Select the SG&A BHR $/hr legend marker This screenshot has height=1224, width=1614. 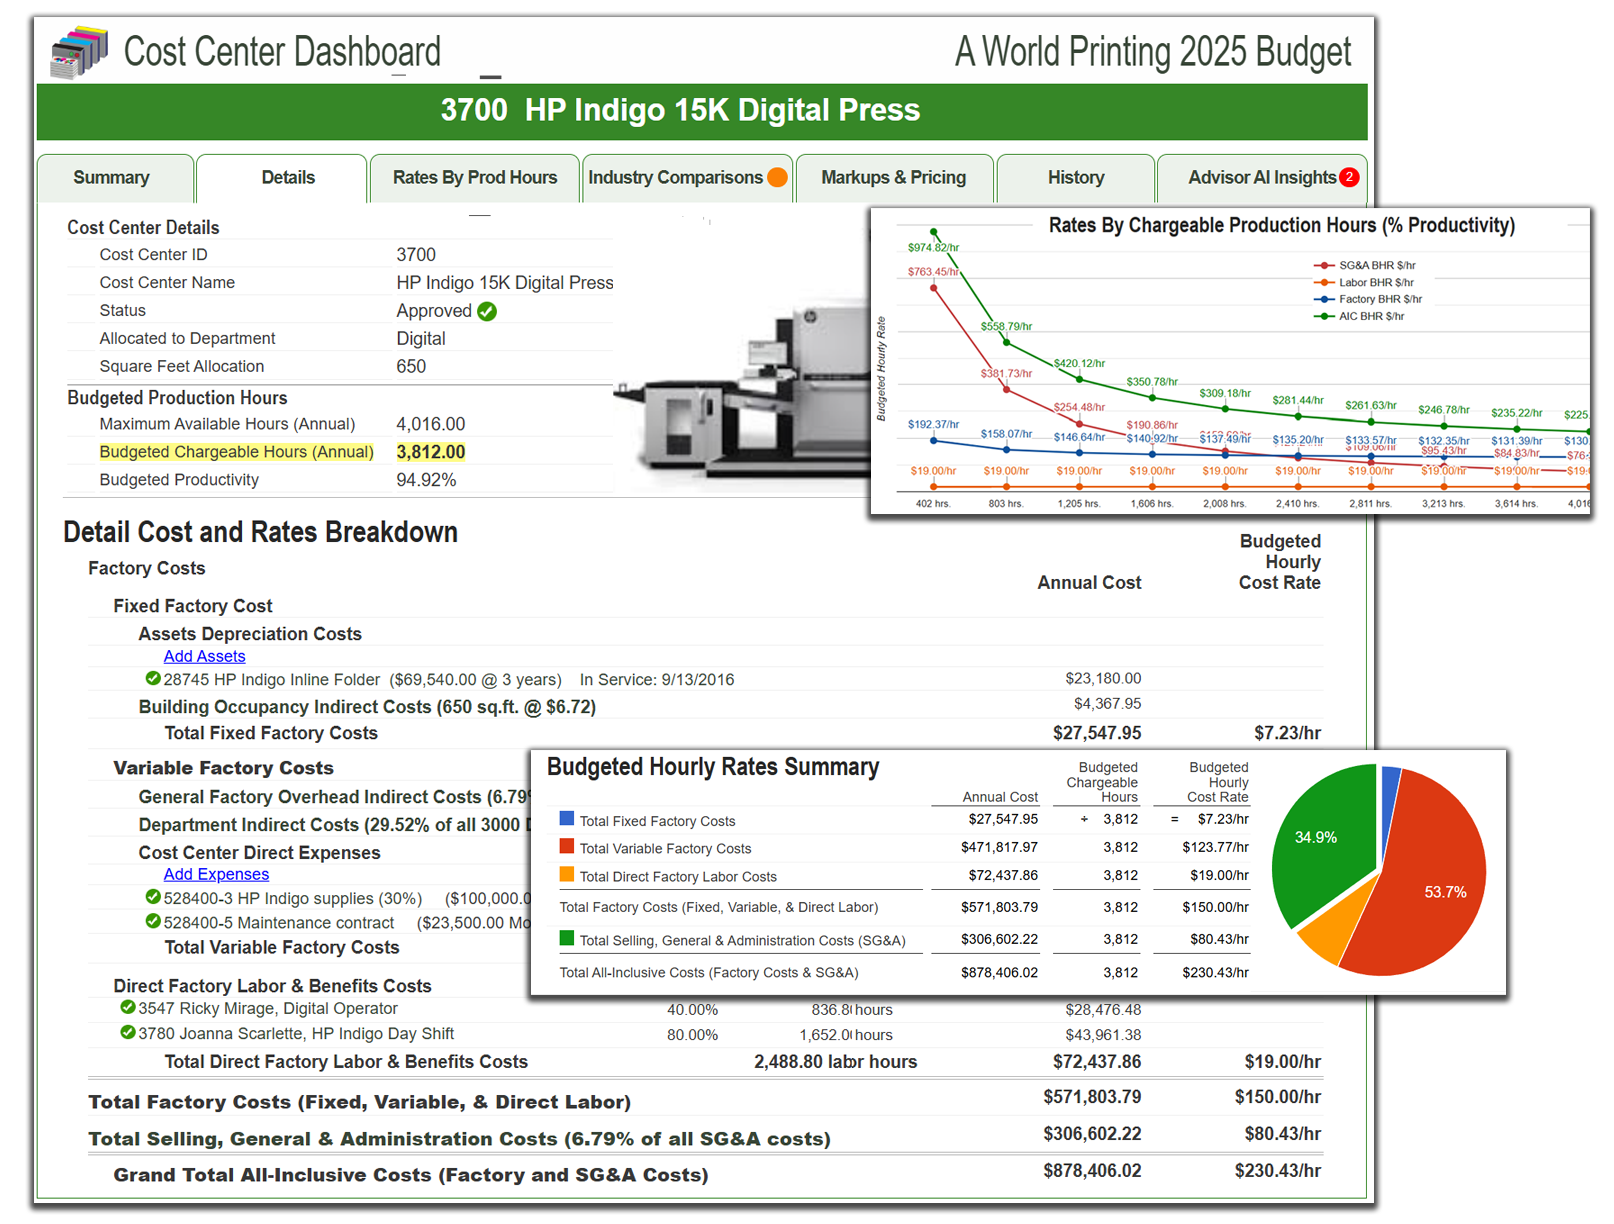click(x=1322, y=265)
